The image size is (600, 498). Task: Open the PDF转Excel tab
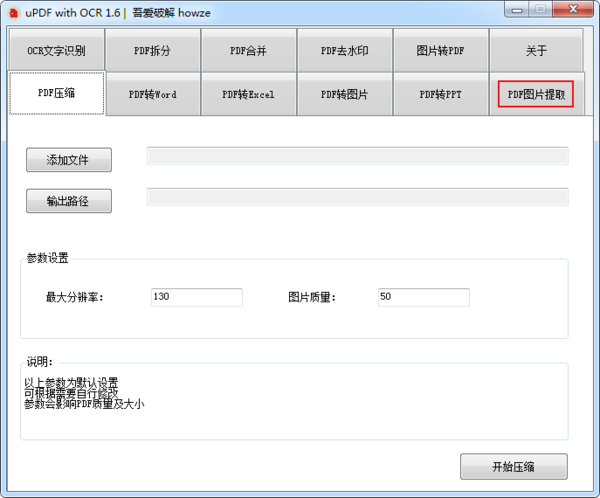coord(248,95)
